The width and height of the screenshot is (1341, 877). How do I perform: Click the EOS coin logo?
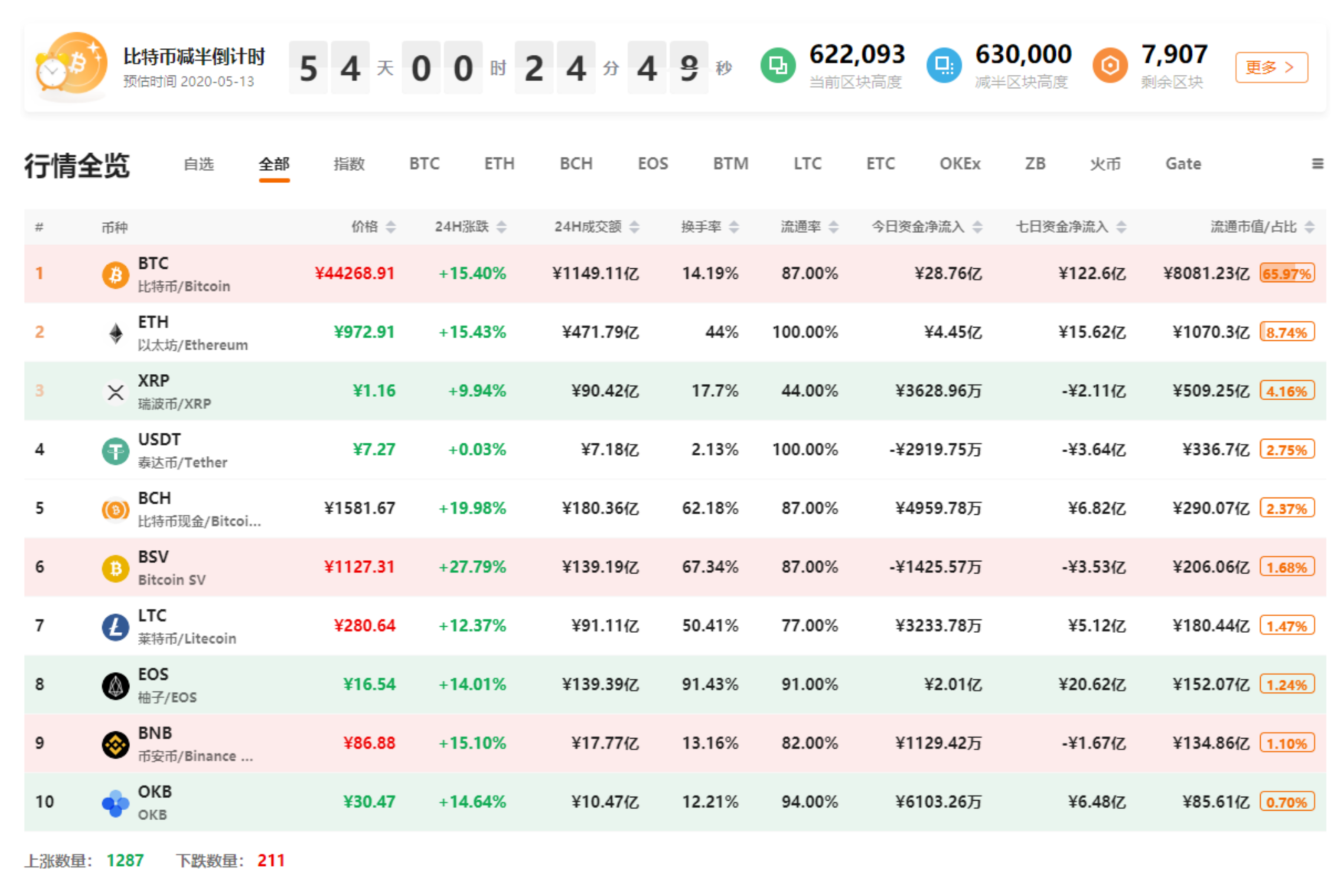coord(116,686)
